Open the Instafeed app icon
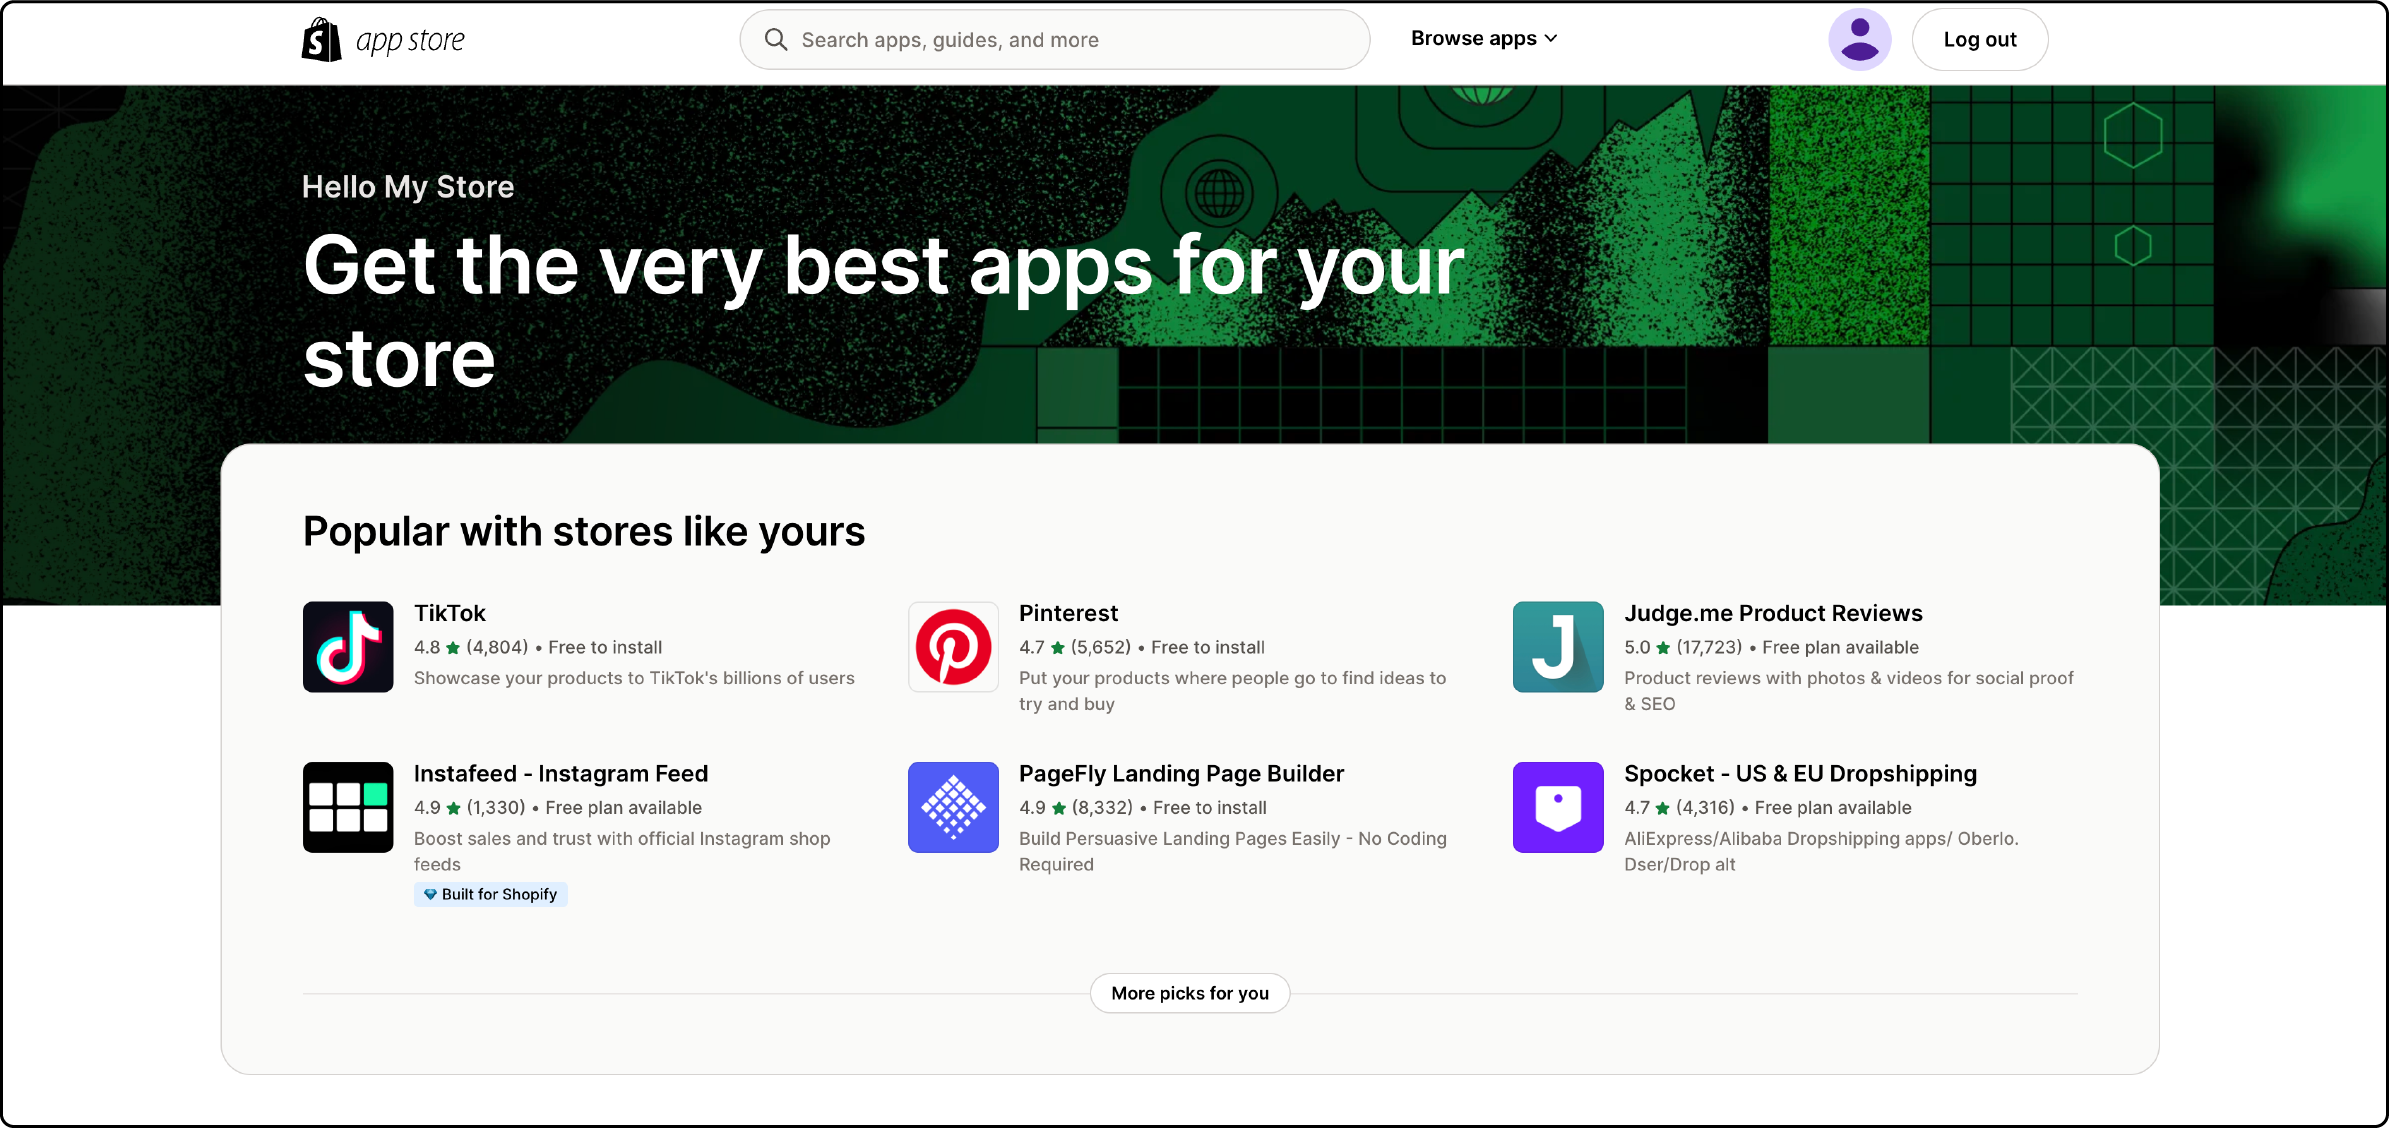 348,807
